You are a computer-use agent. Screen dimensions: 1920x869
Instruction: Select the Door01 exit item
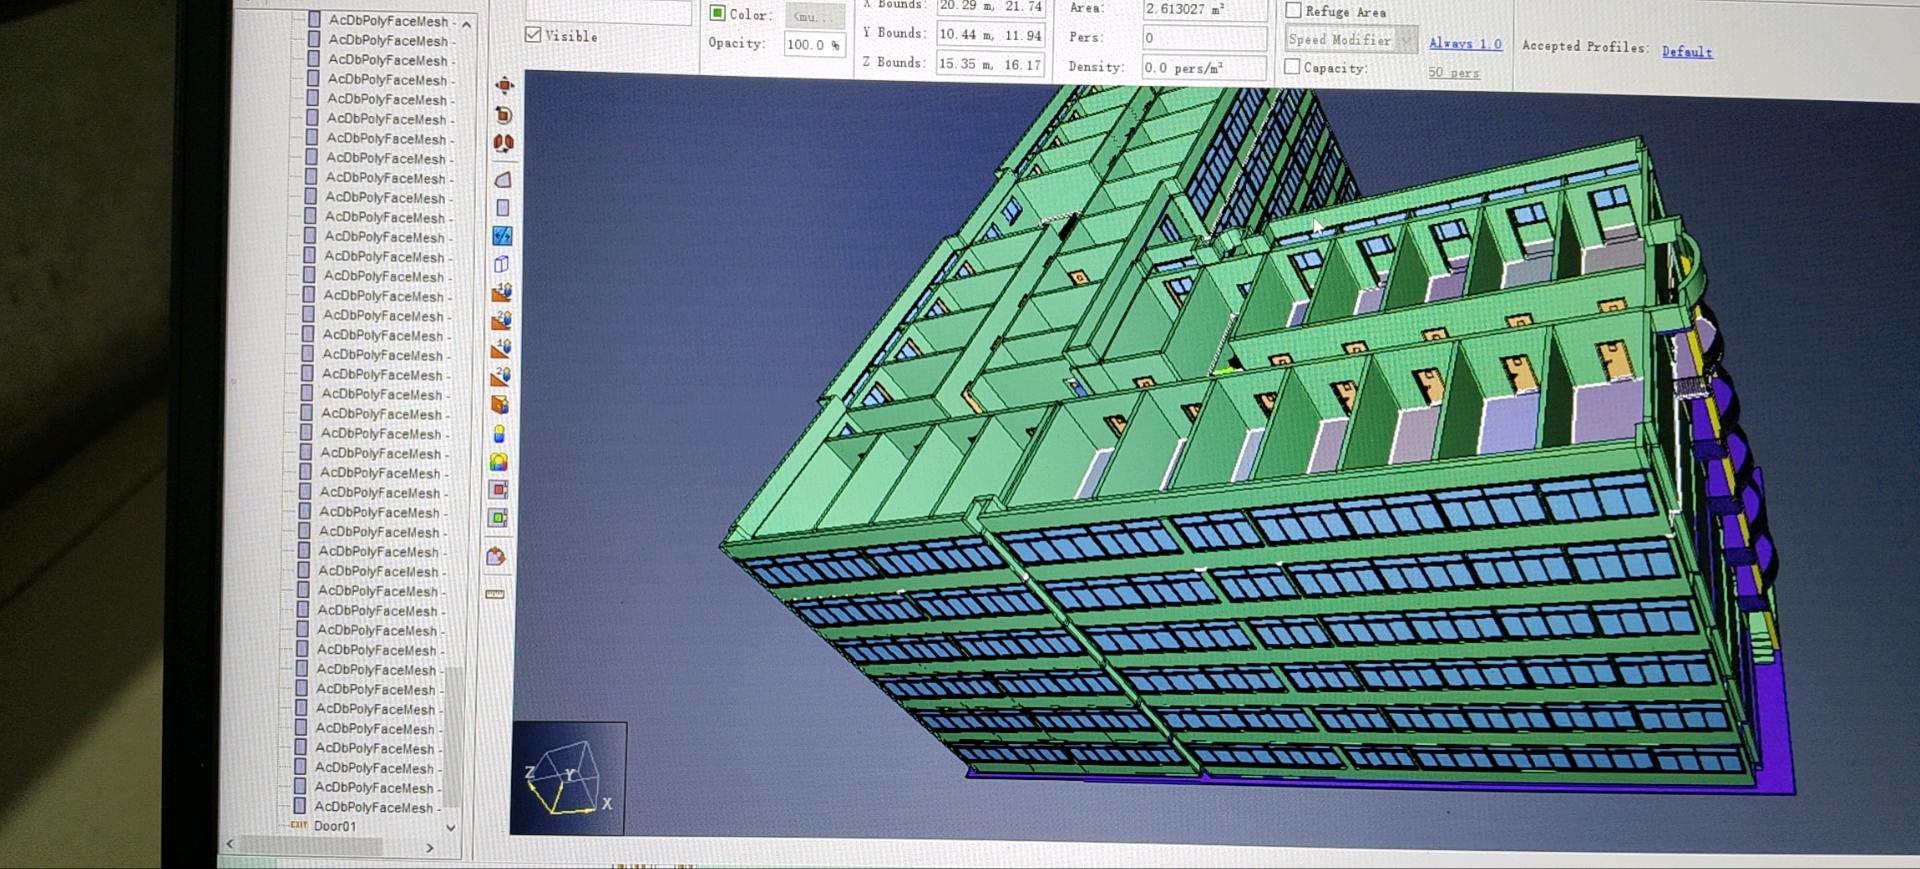tap(334, 826)
